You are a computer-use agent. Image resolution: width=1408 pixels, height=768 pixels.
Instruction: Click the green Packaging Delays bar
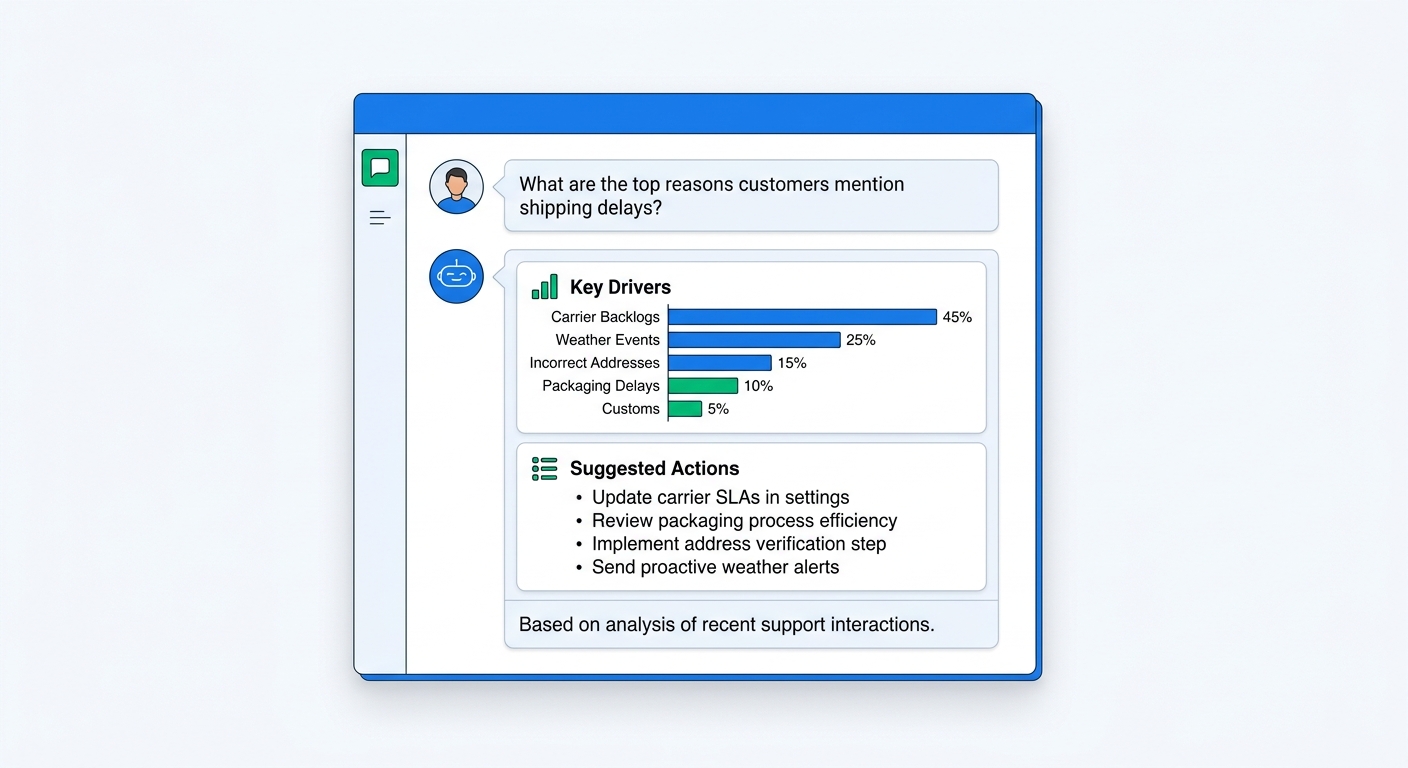point(703,386)
